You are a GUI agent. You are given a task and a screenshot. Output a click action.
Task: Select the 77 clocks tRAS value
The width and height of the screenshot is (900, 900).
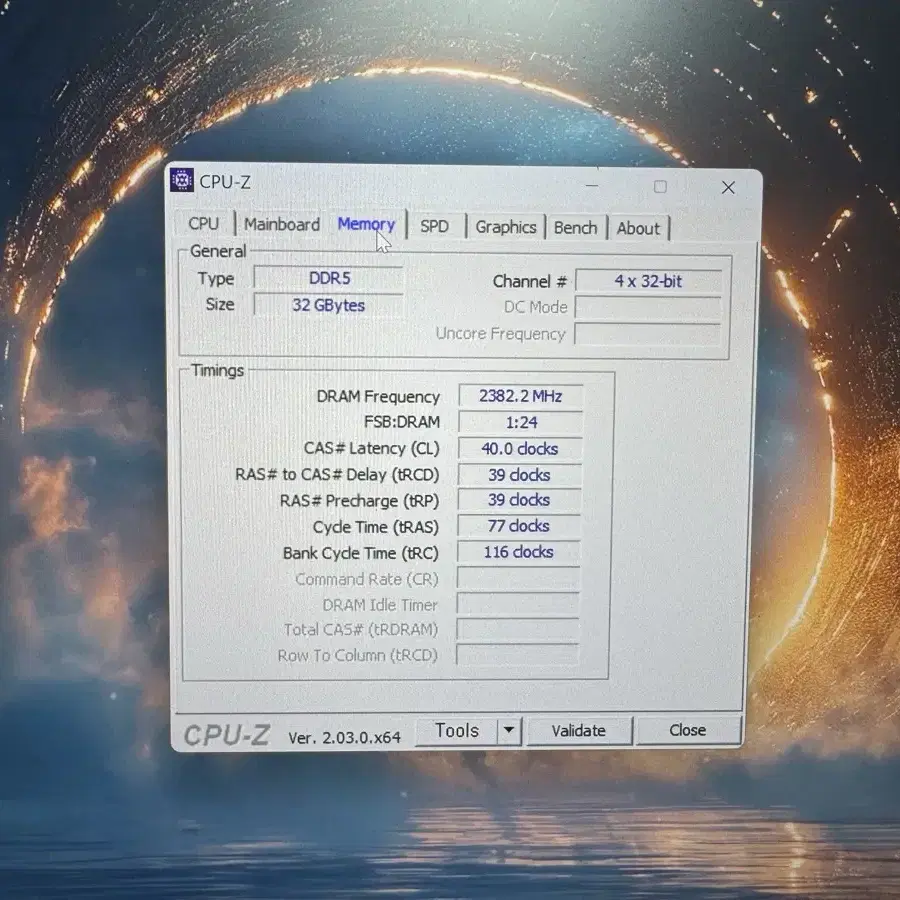pyautogui.click(x=519, y=526)
